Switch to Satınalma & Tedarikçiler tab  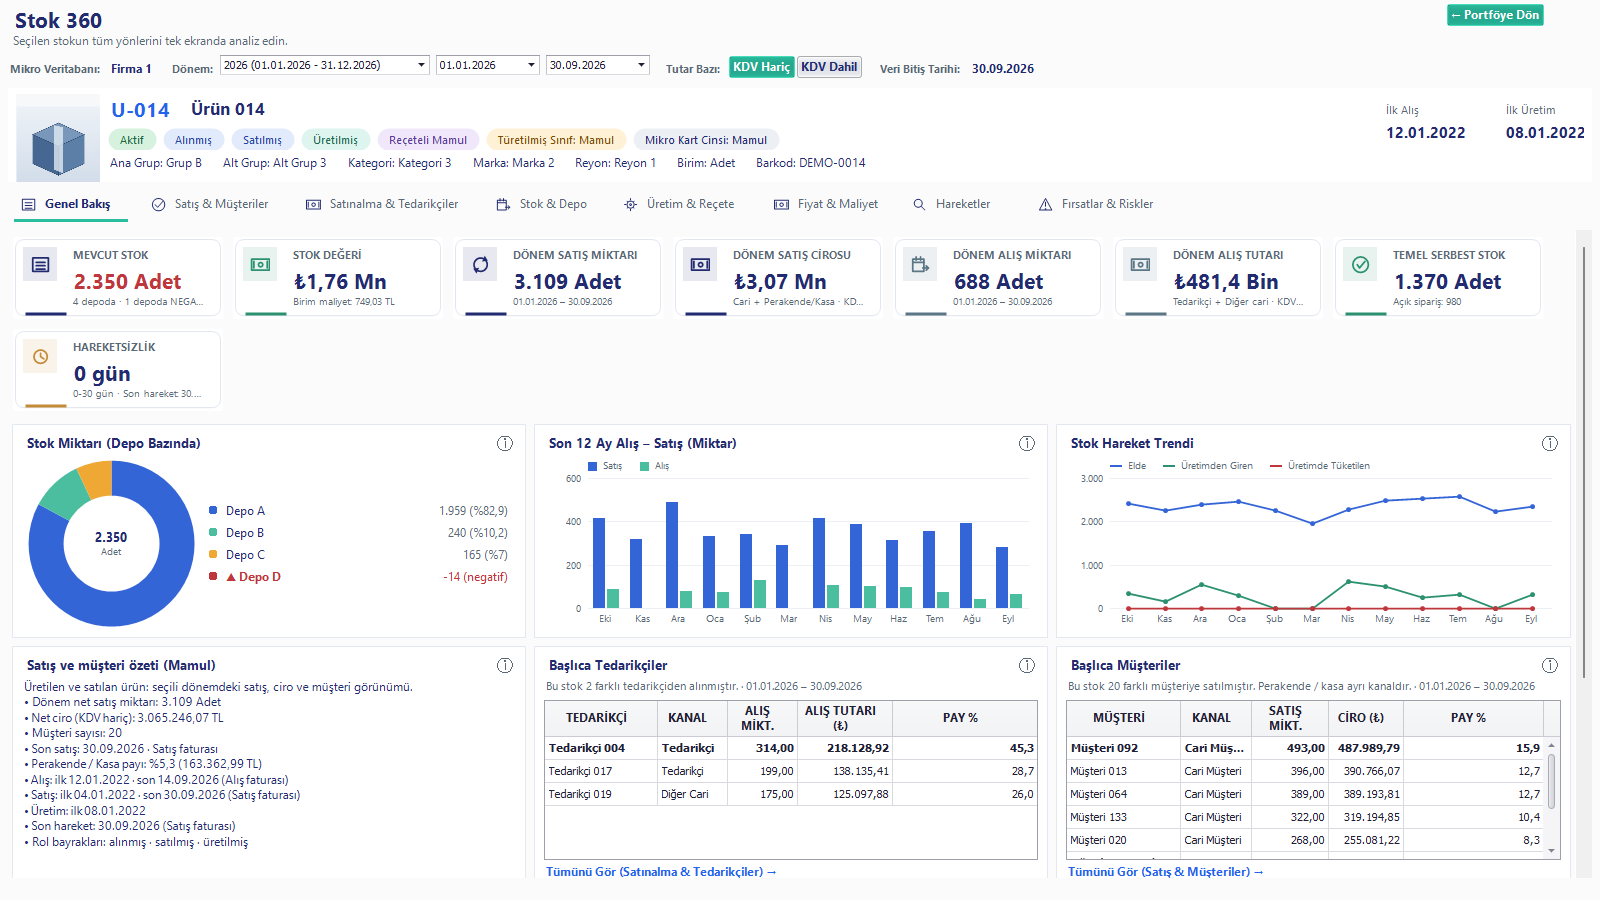382,204
